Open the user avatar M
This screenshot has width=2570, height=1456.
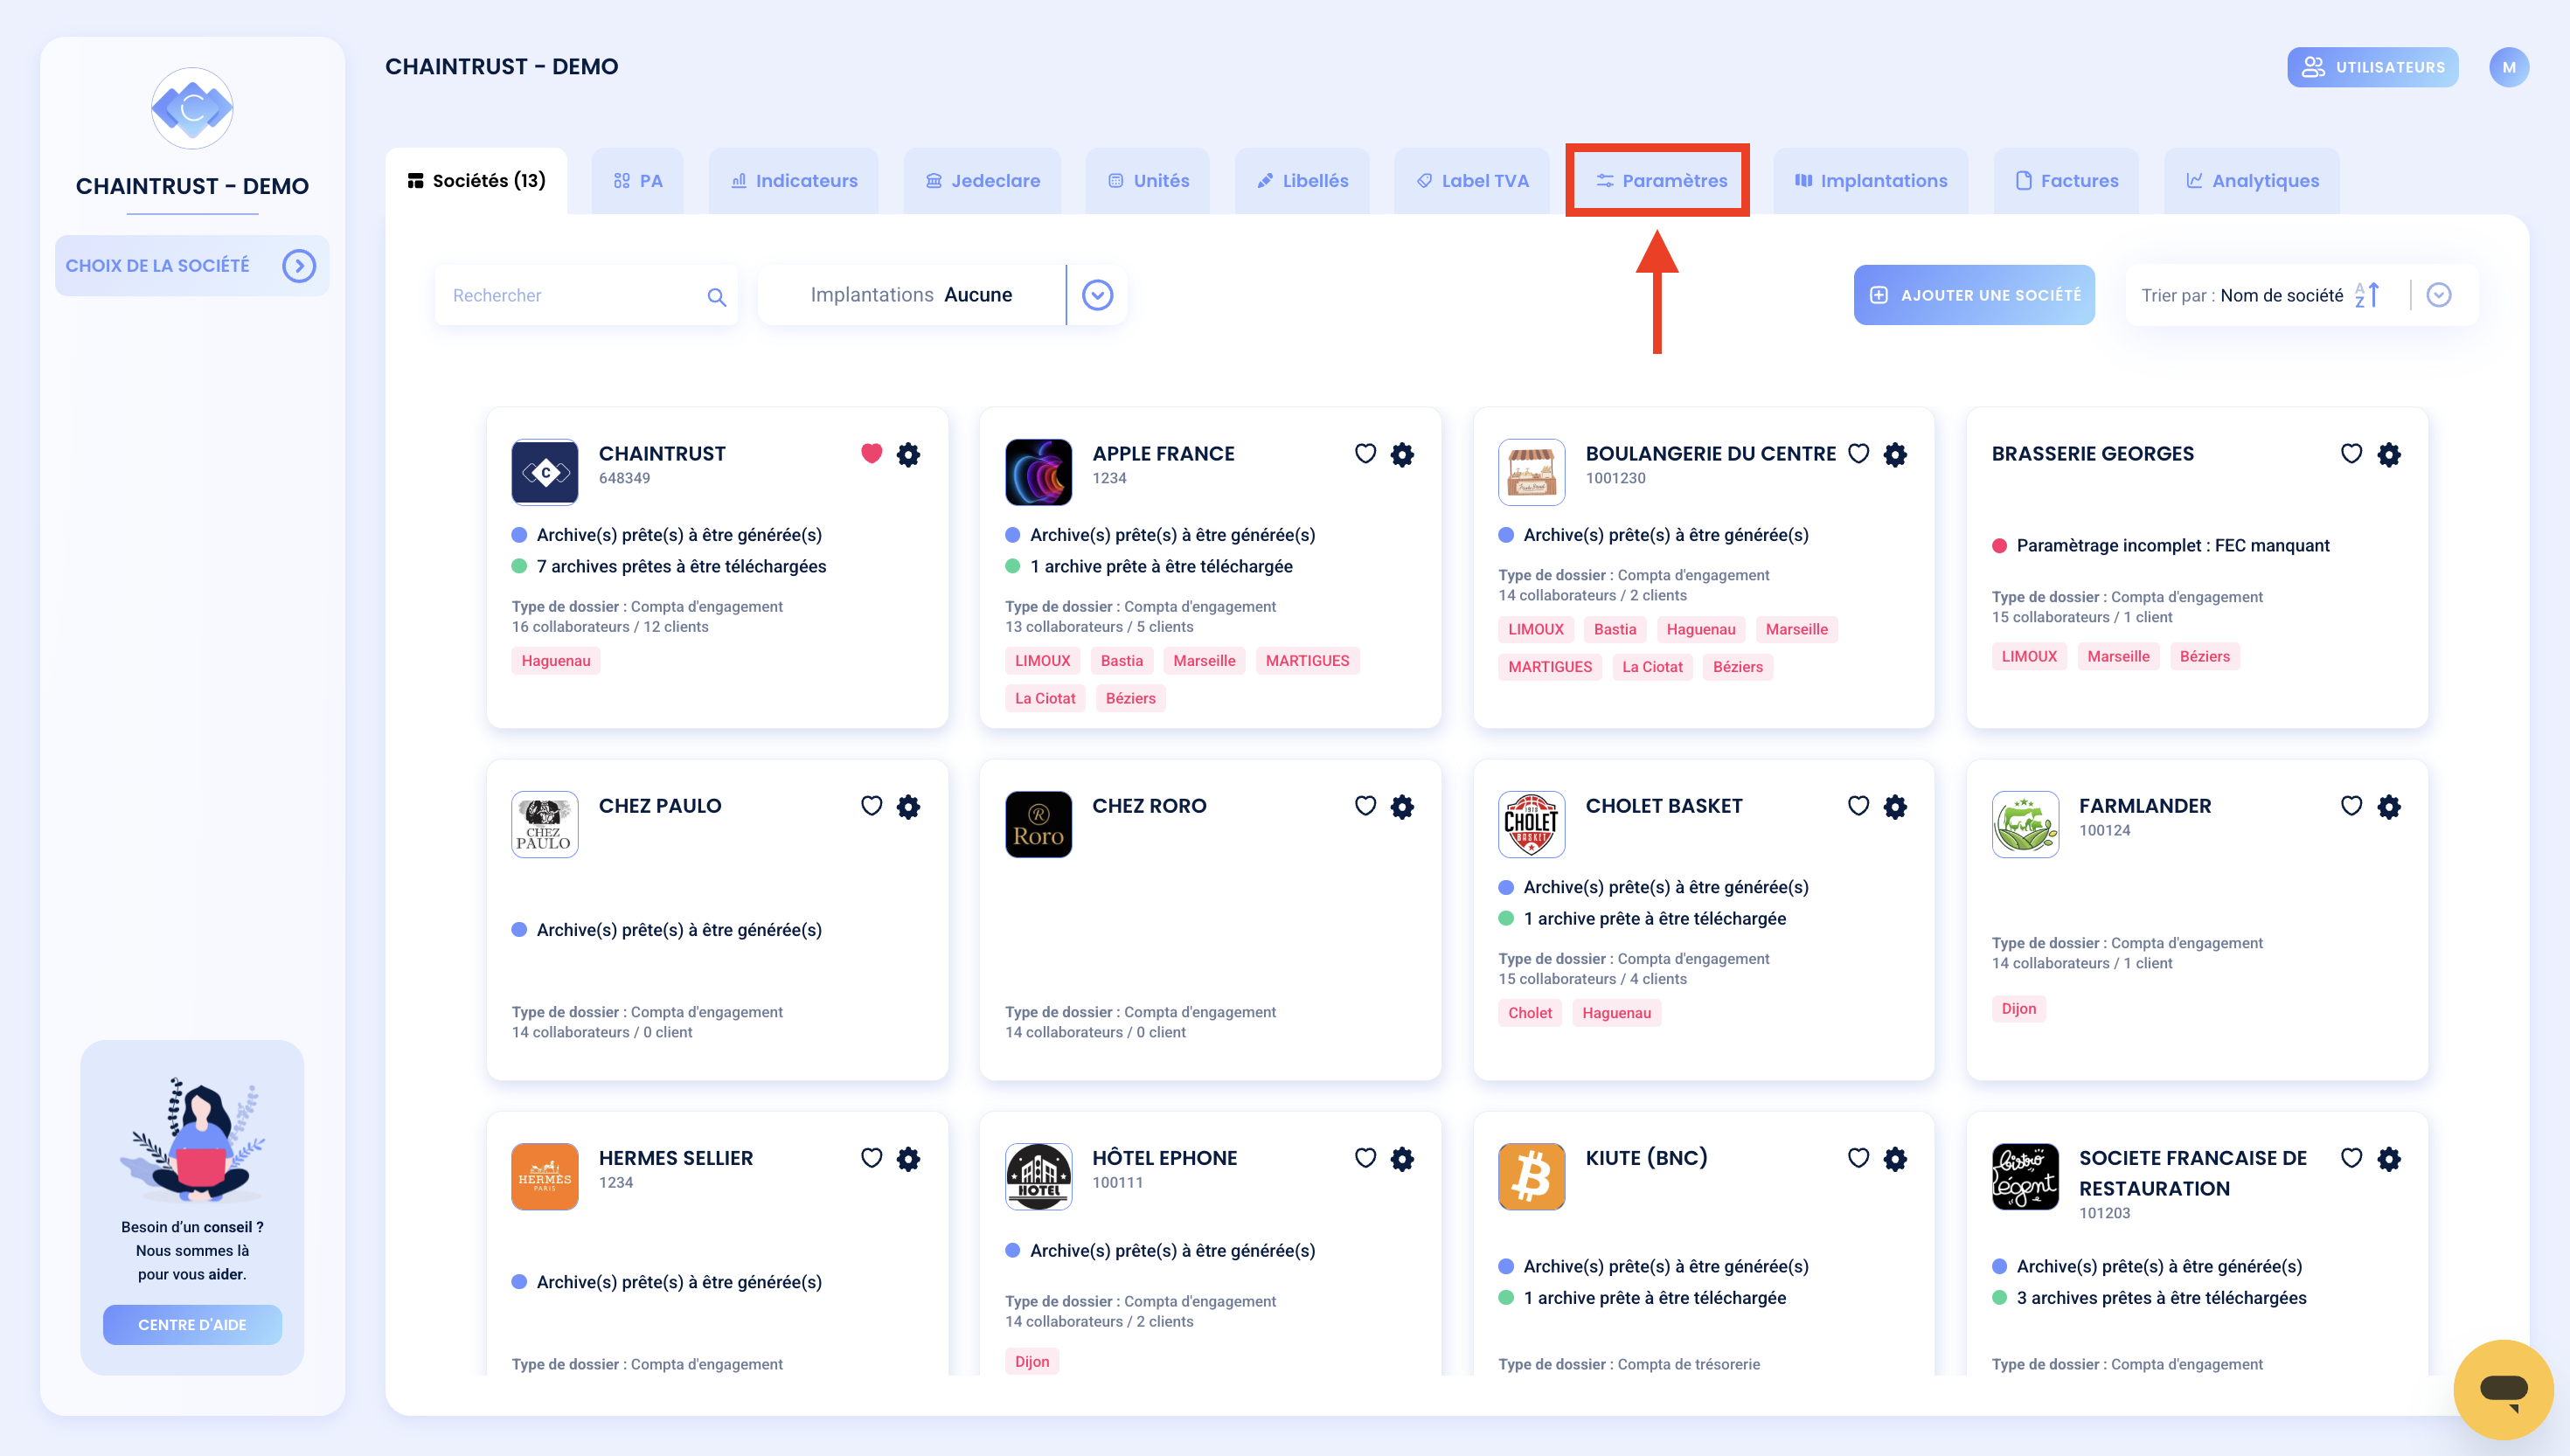coord(2508,67)
